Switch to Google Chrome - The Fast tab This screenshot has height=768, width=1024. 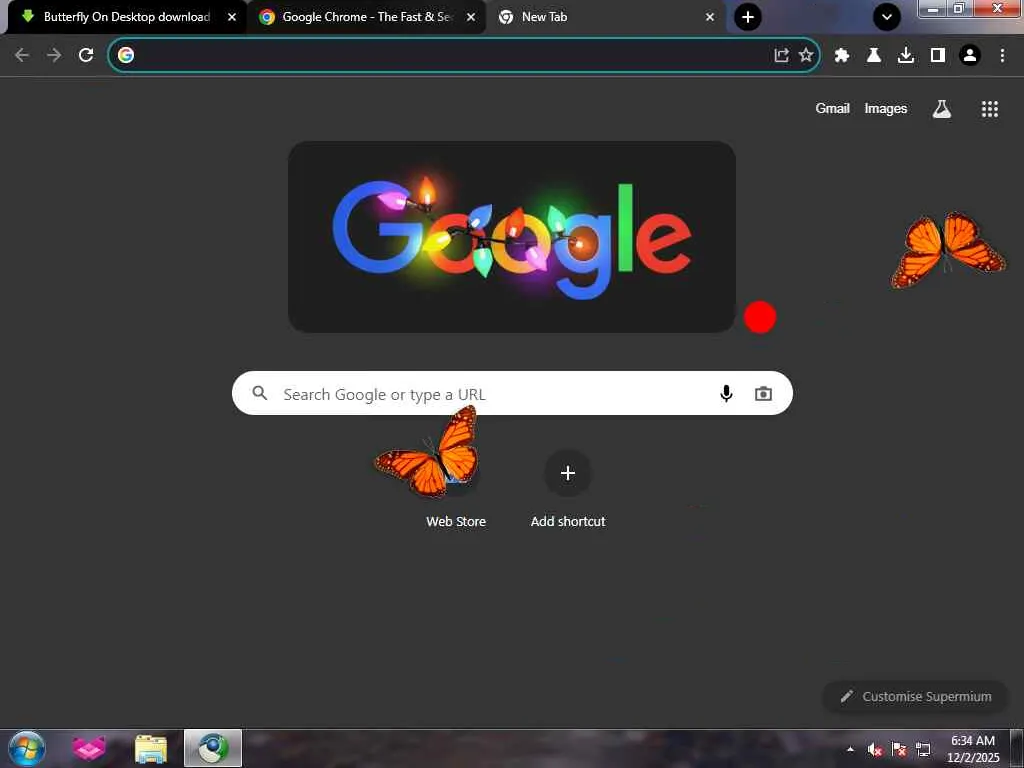367,17
